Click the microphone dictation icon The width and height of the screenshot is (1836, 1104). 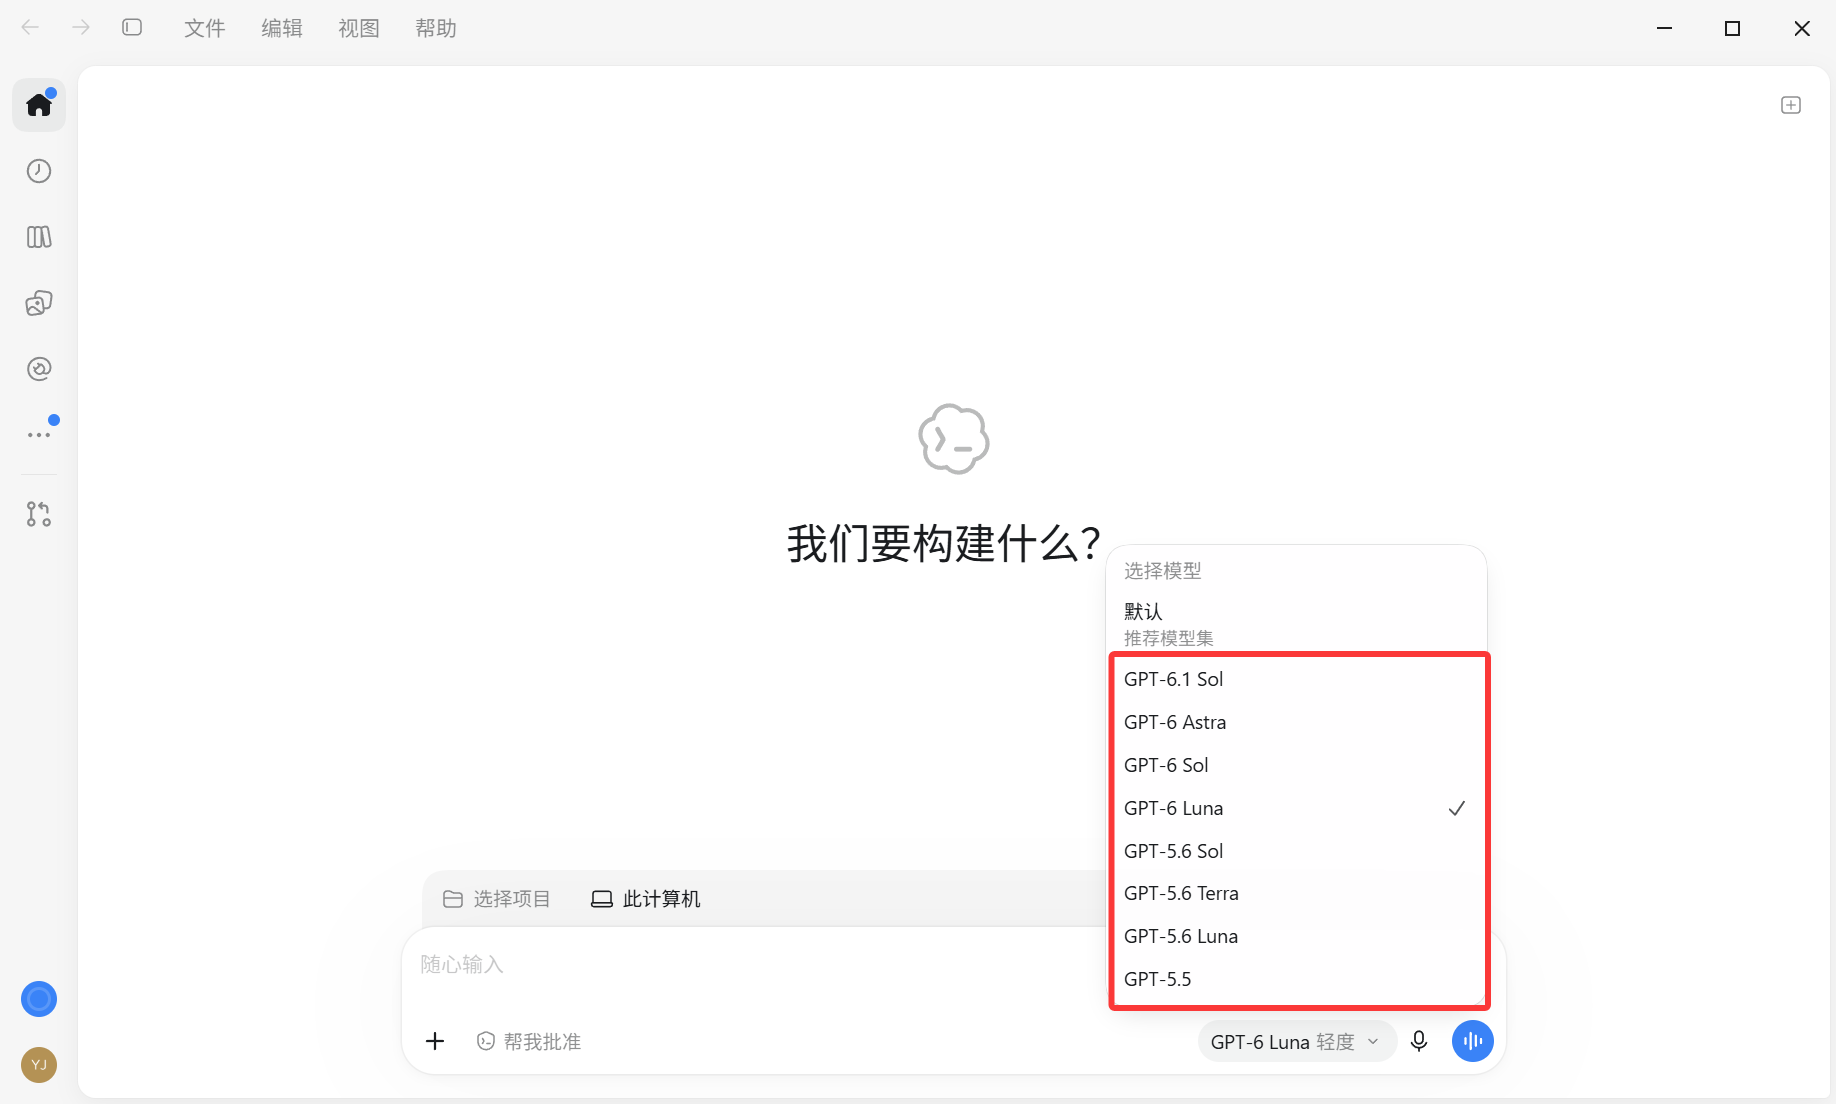(x=1419, y=1041)
